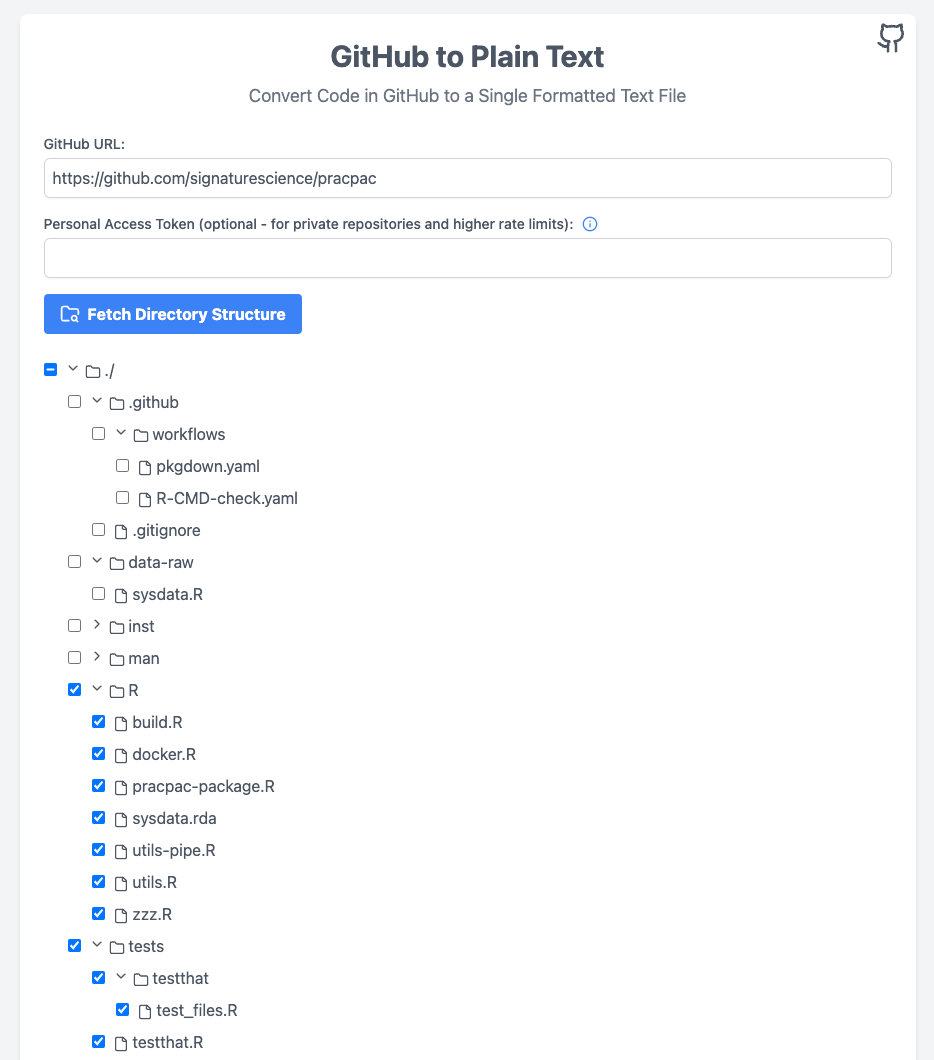Collapse the workflows folder
Viewport: 934px width, 1060px height.
(120, 433)
